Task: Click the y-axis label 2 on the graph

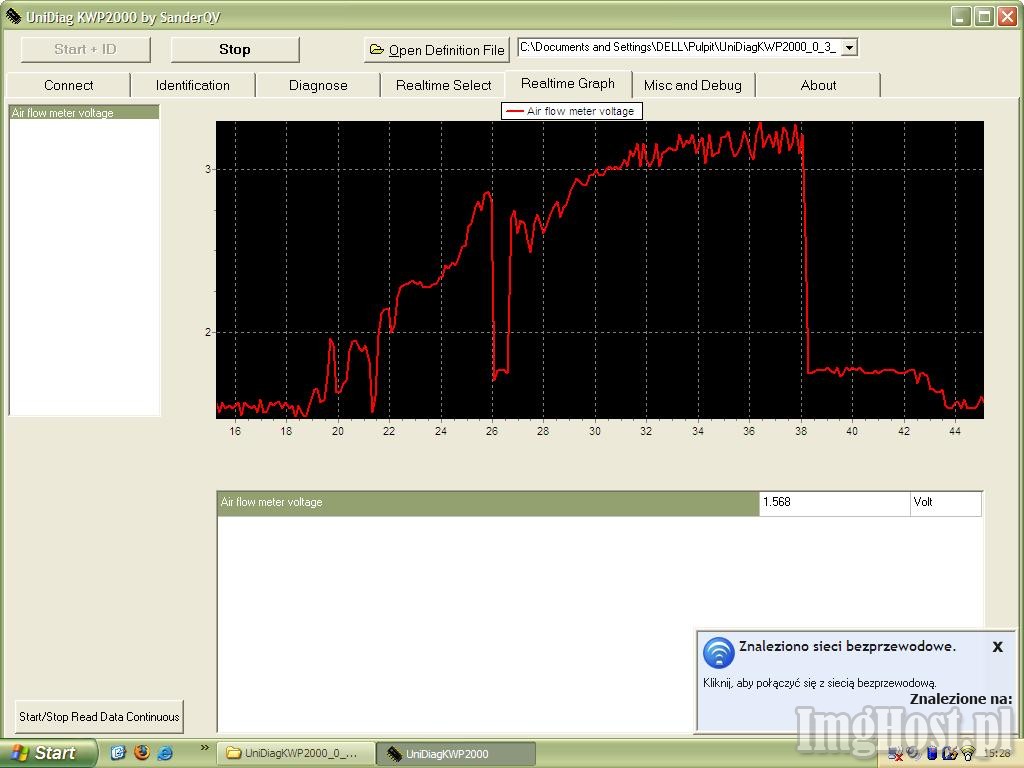Action: [x=208, y=332]
